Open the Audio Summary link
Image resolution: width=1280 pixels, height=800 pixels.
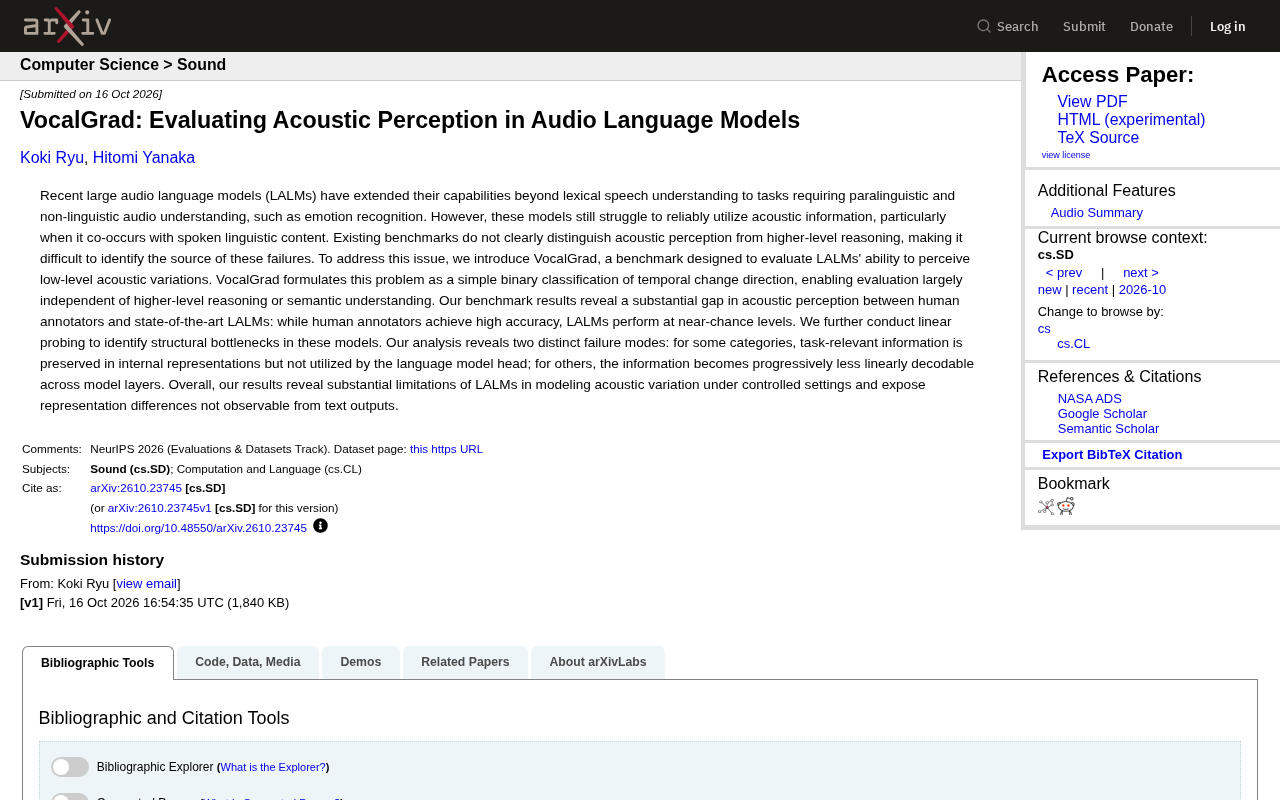click(1097, 213)
